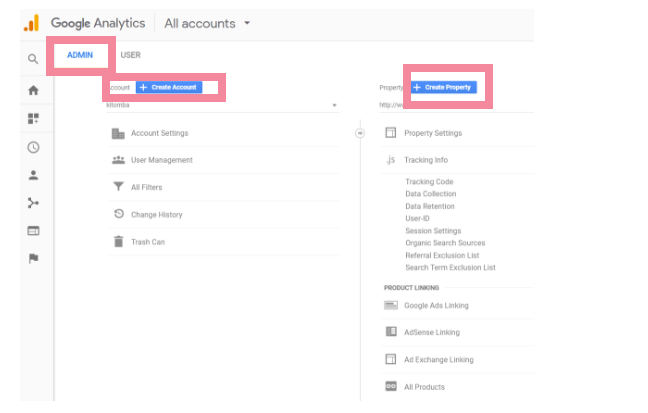
Task: Click the Account Settings building icon
Action: (118, 134)
